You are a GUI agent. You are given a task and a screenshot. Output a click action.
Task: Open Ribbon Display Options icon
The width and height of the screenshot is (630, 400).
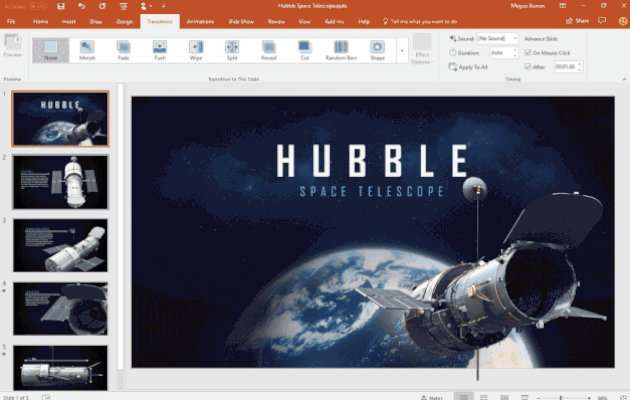(563, 6)
